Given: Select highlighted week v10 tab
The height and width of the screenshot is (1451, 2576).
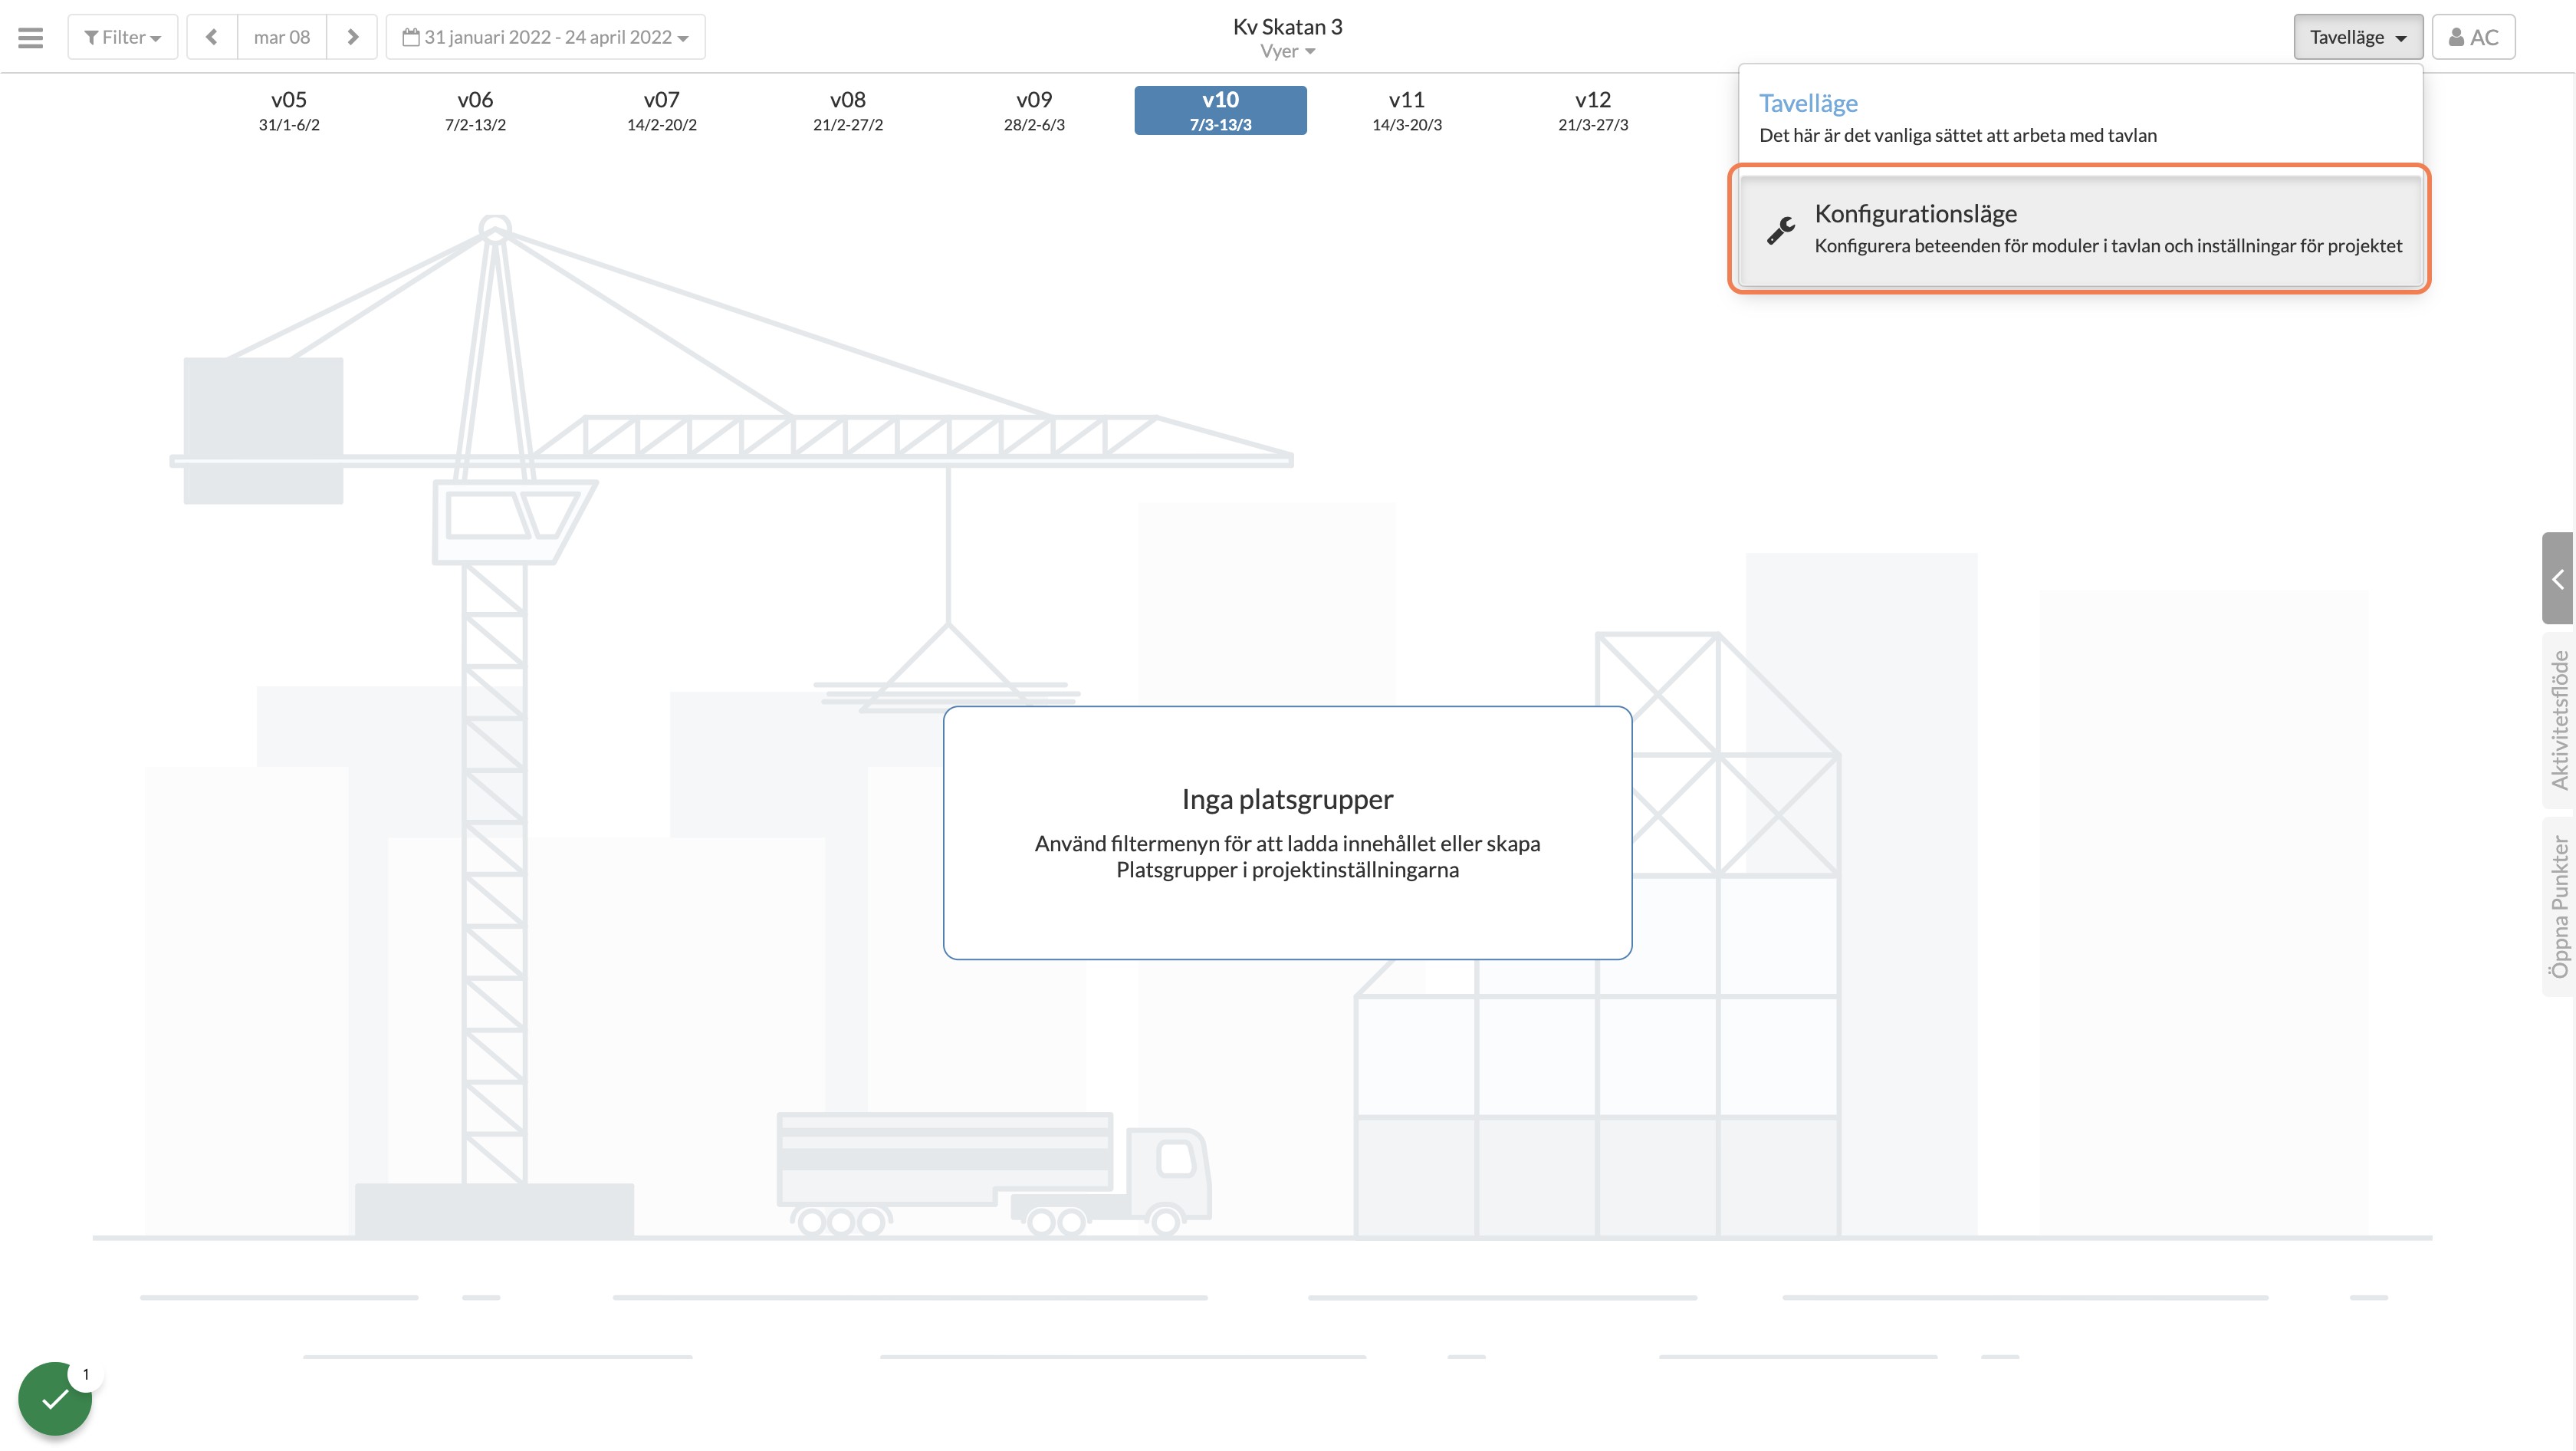Looking at the screenshot, I should pos(1220,110).
